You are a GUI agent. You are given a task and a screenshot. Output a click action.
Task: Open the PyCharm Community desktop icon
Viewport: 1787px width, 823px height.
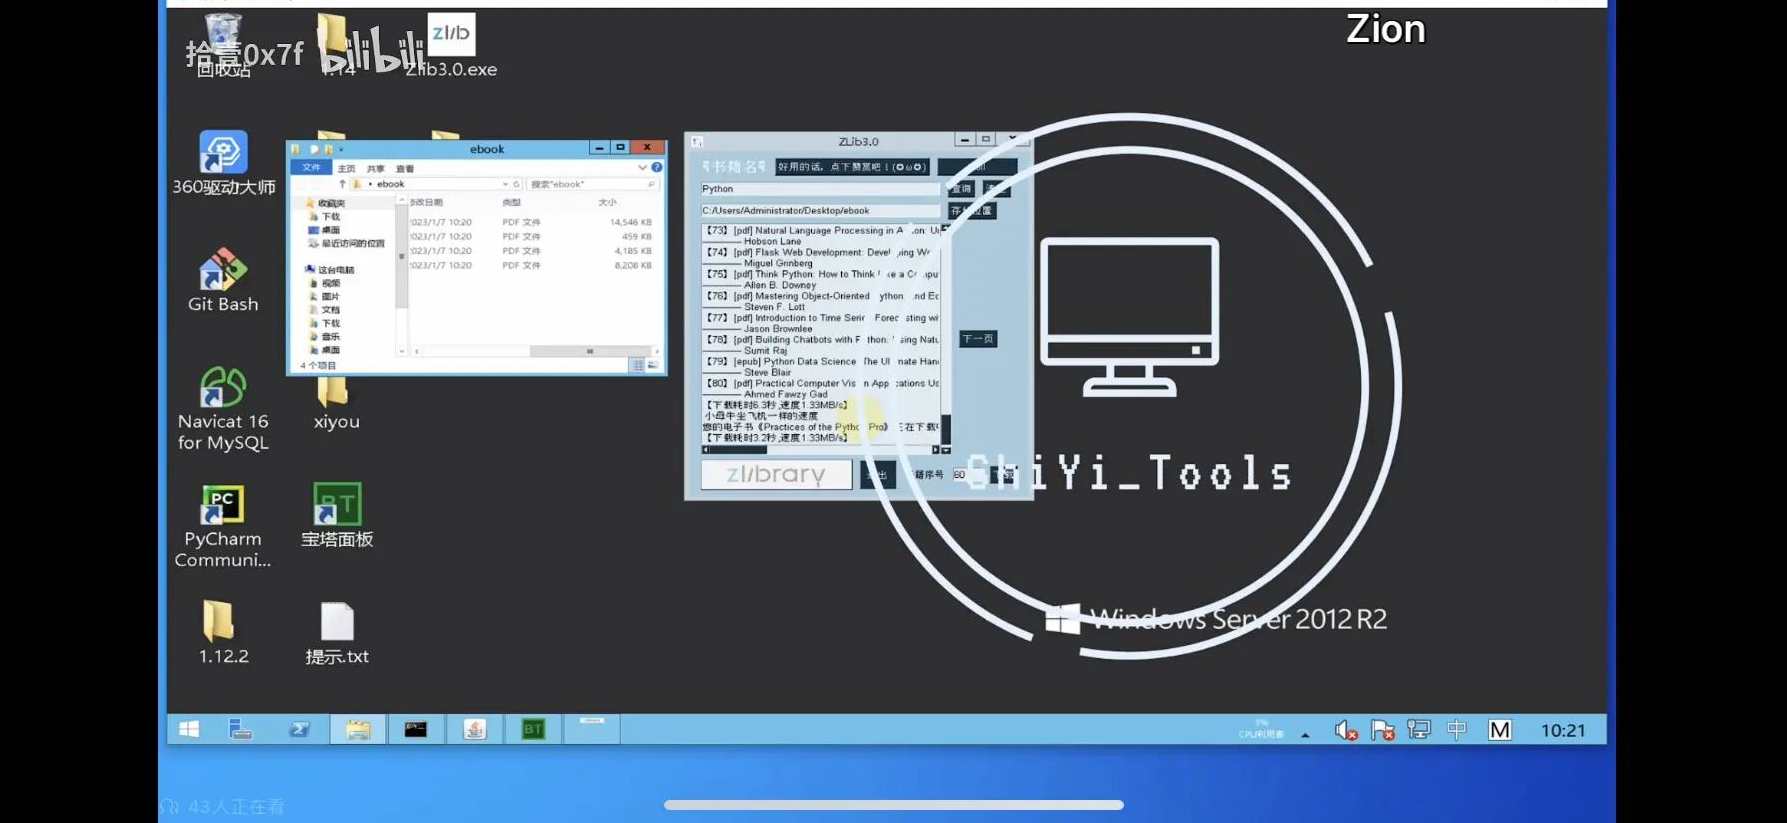[223, 526]
